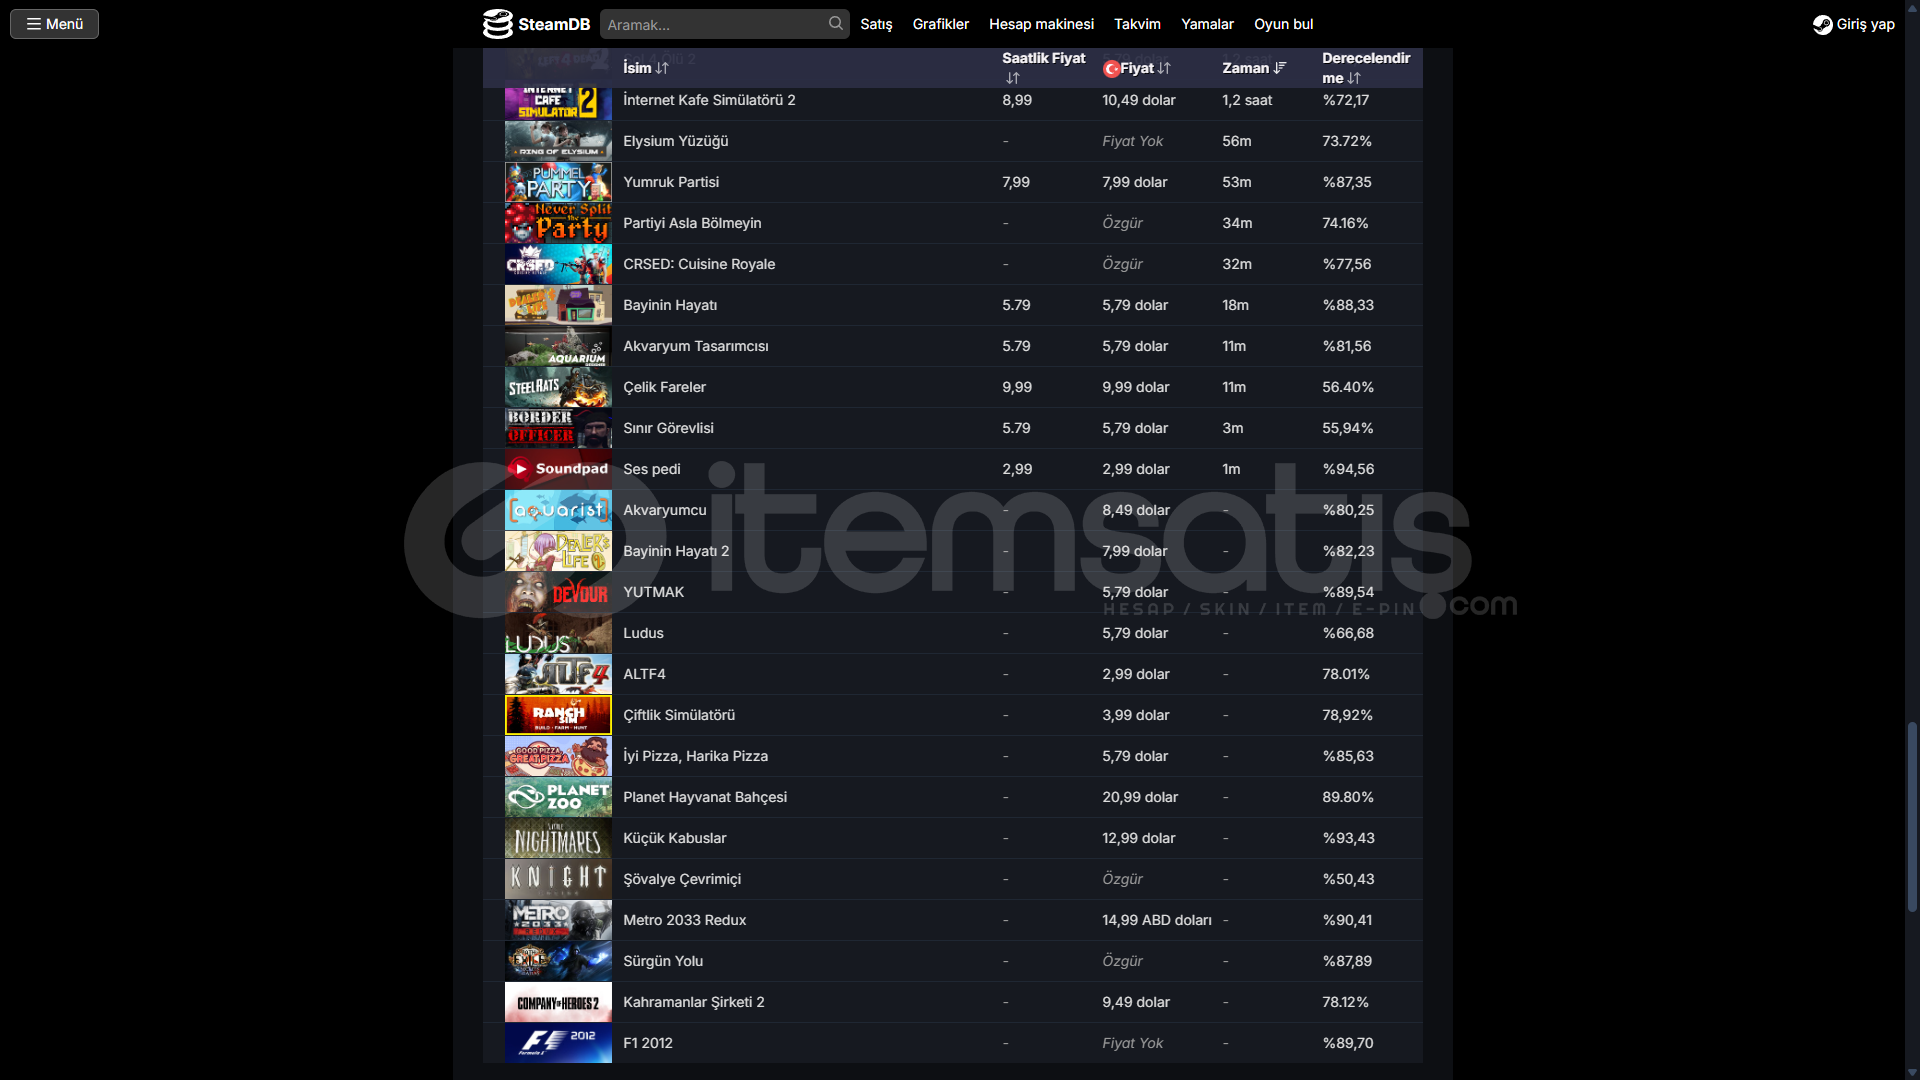Image resolution: width=1920 pixels, height=1080 pixels.
Task: Click the search magnifier icon
Action: click(836, 24)
